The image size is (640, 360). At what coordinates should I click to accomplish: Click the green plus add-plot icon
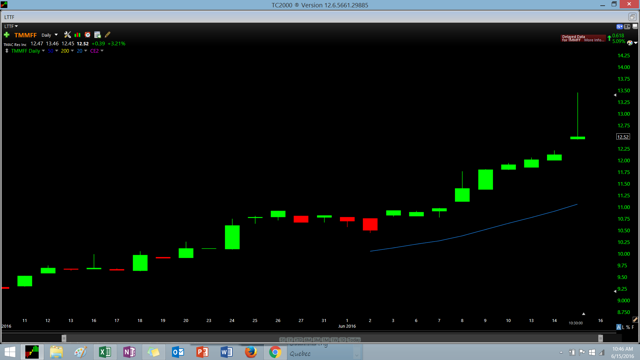tap(7, 35)
